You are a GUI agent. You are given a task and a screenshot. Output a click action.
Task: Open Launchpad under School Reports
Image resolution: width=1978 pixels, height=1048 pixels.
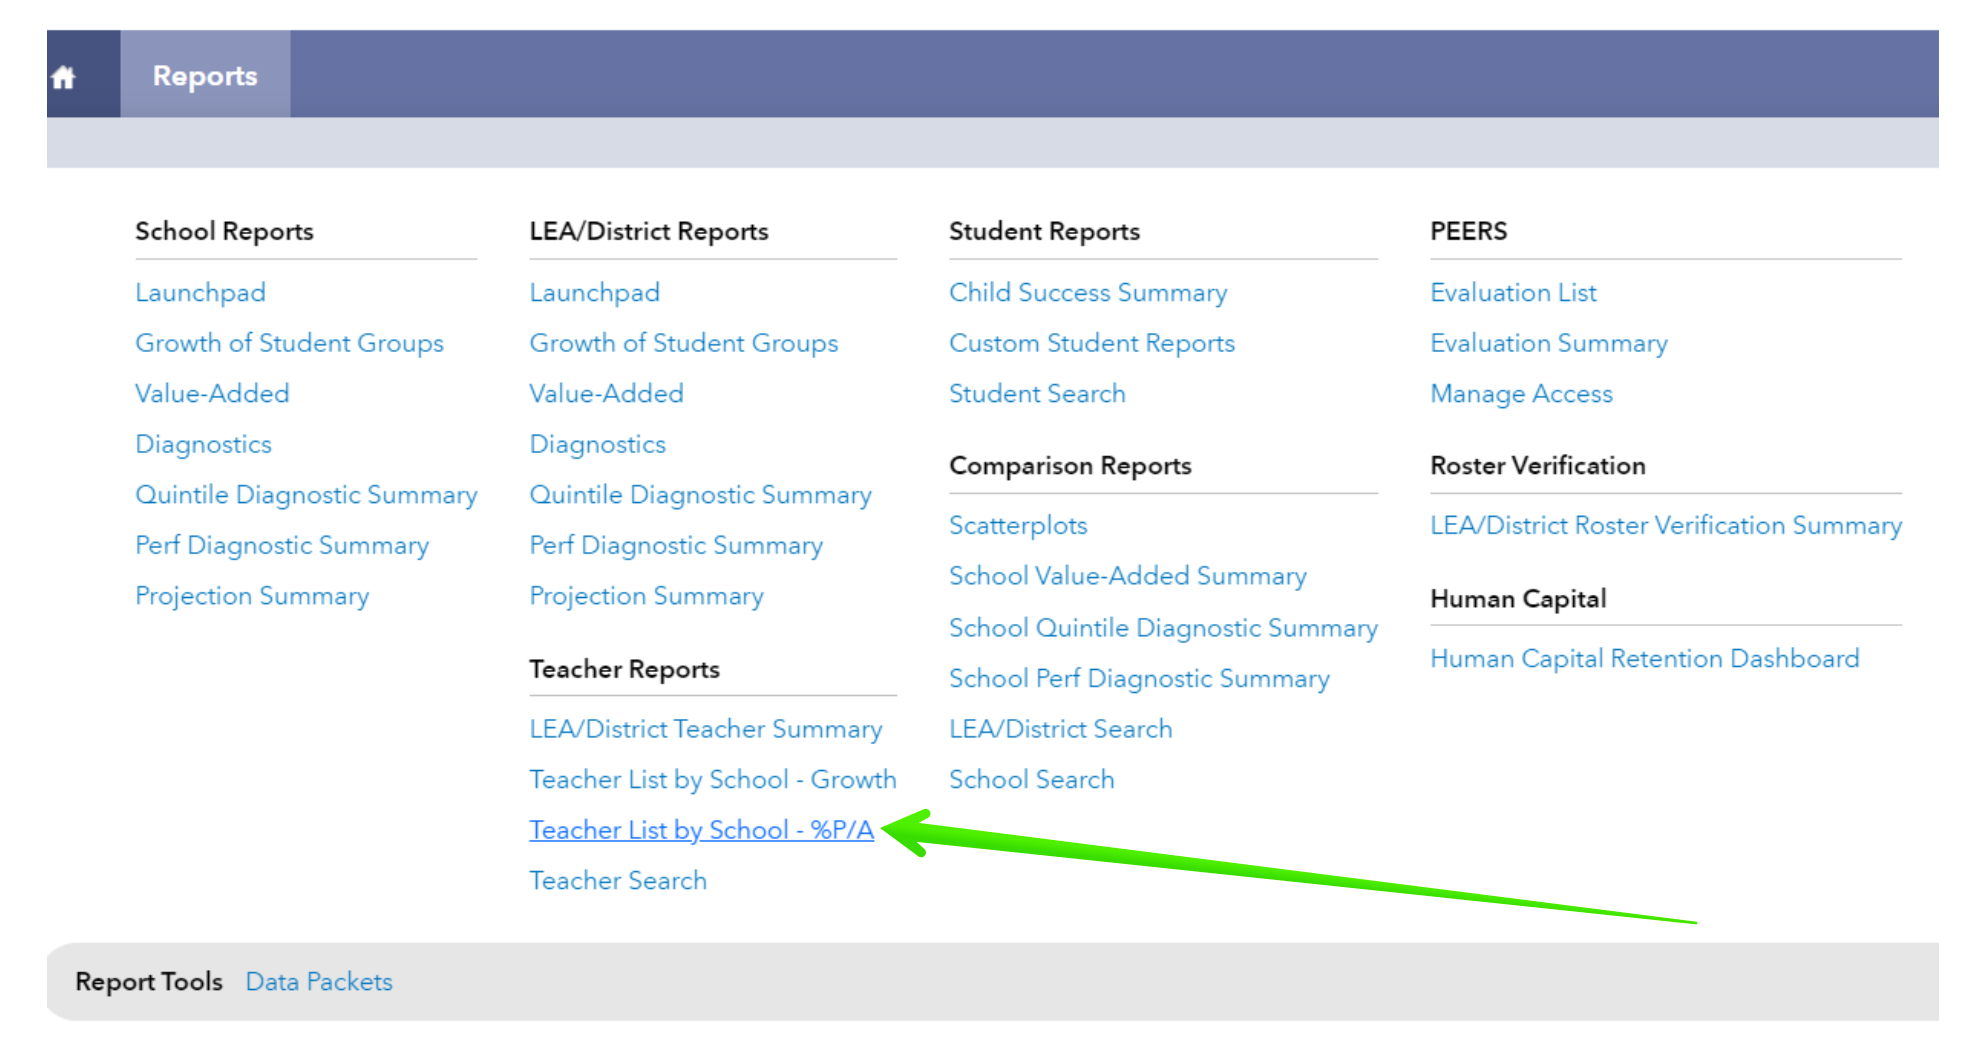coord(200,293)
